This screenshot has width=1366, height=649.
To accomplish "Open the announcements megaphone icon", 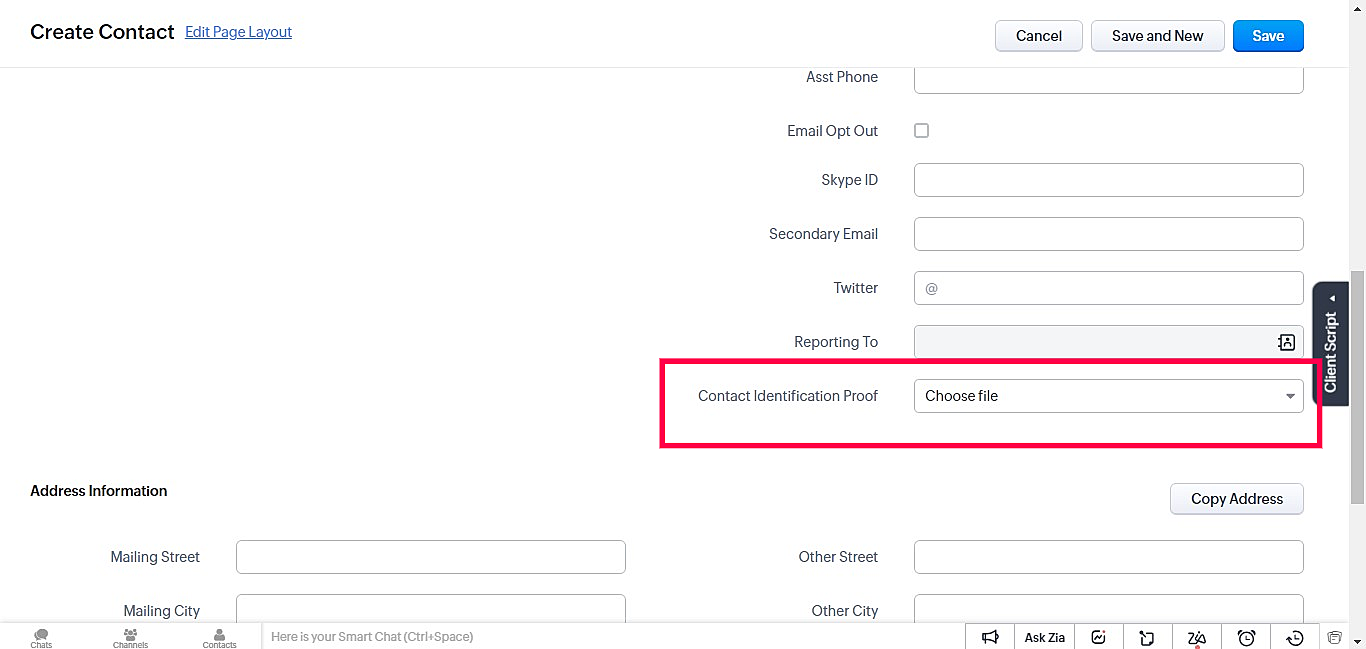I will pos(990,637).
